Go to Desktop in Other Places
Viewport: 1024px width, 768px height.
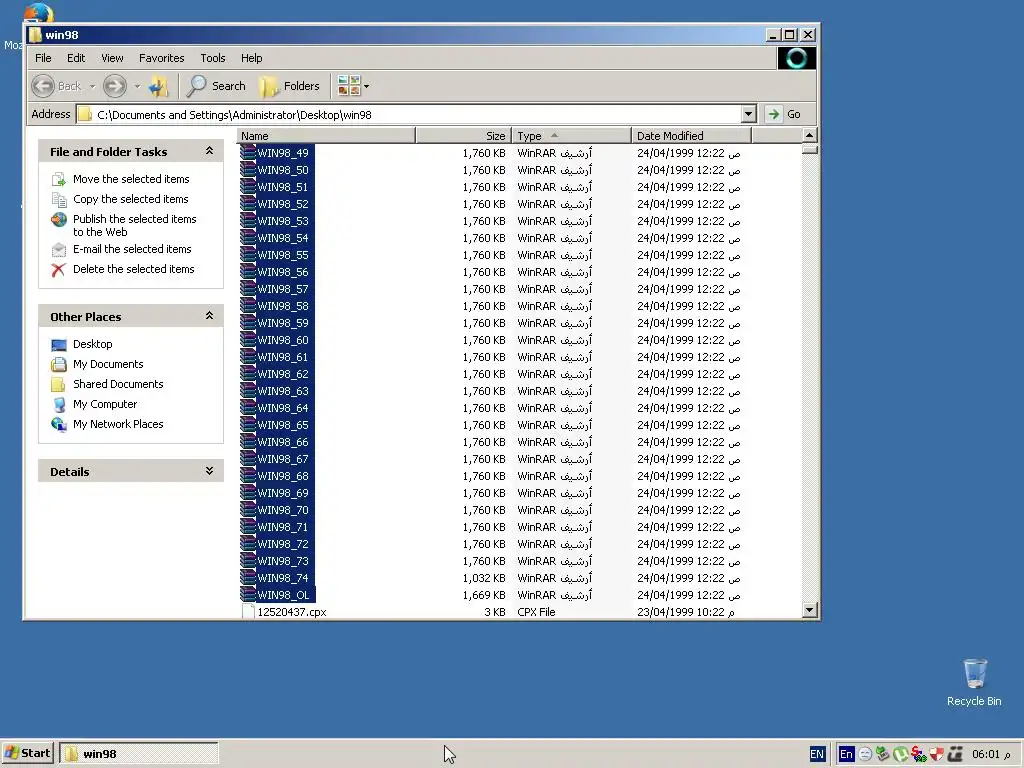coord(93,344)
